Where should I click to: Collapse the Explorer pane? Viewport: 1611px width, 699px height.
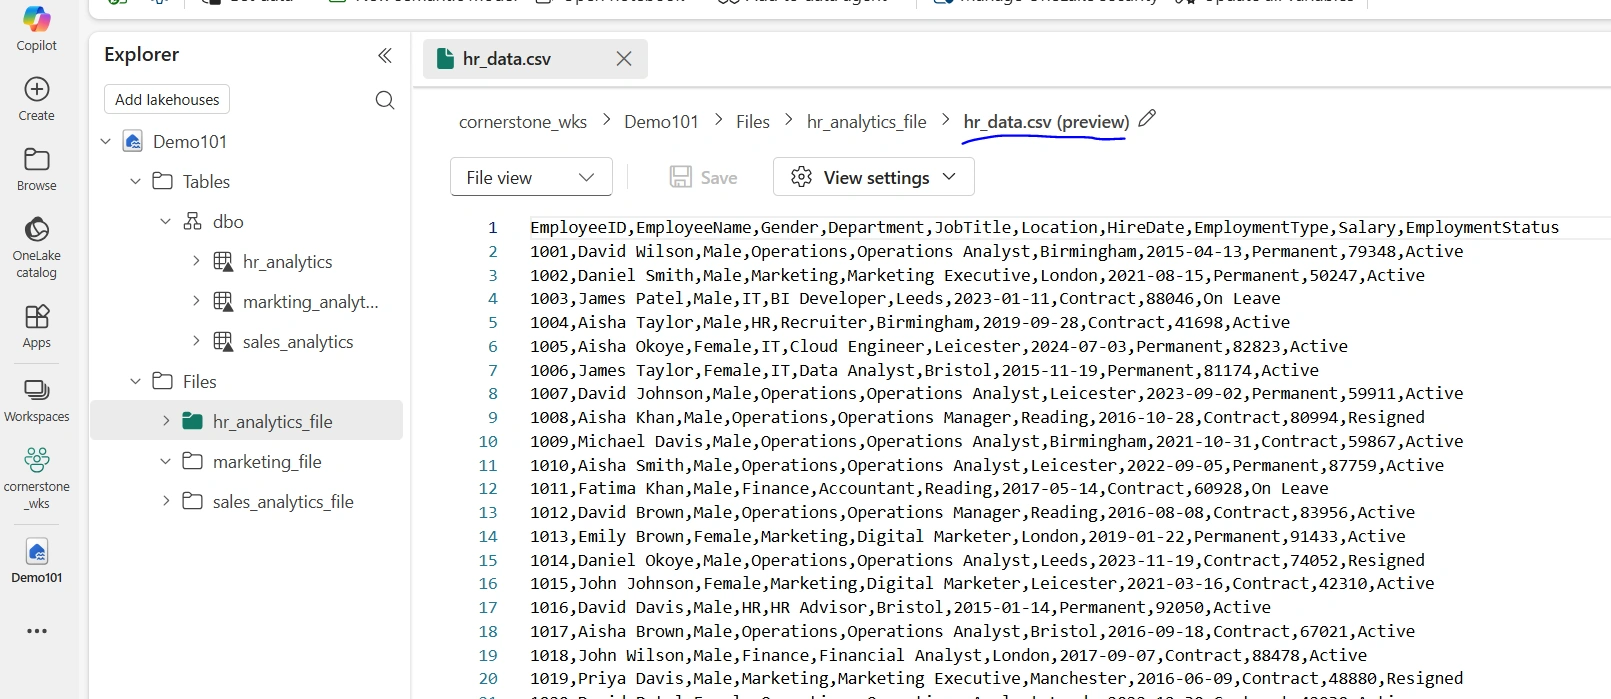(x=385, y=55)
